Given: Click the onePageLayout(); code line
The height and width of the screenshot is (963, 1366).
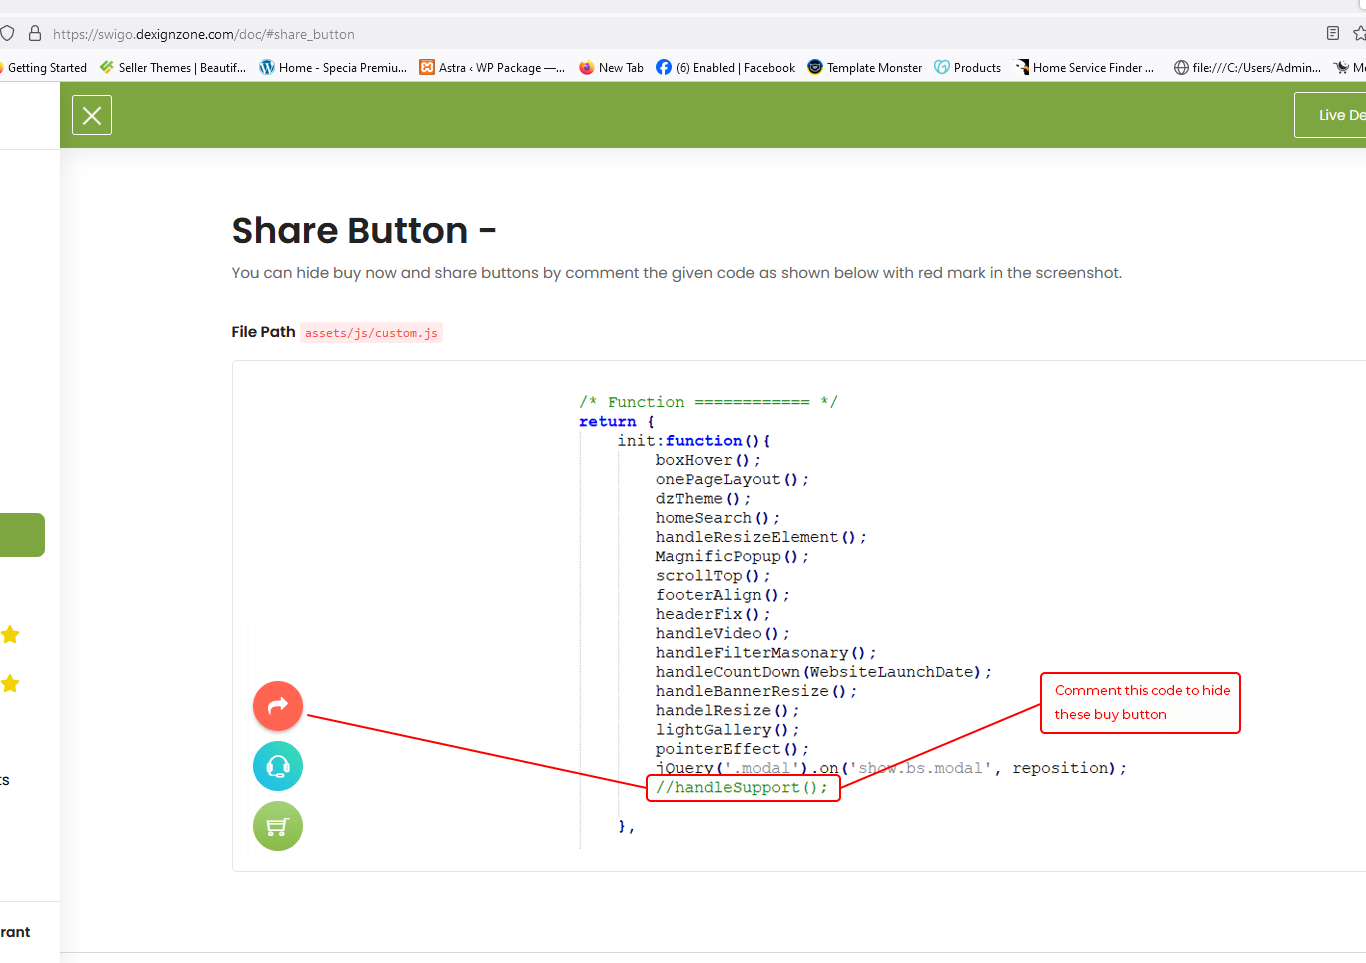Looking at the screenshot, I should tap(732, 479).
